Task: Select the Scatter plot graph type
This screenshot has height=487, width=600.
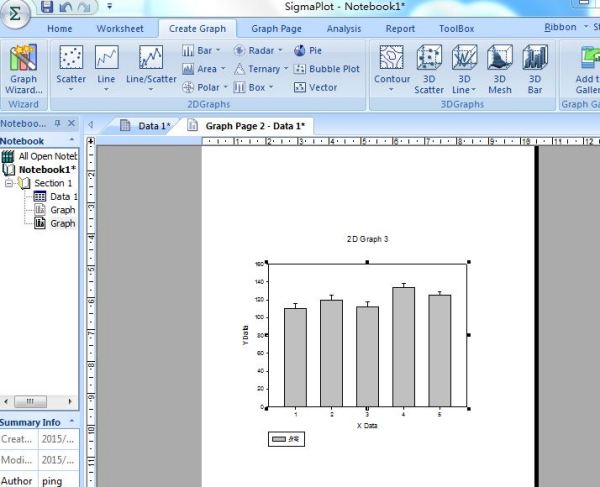Action: [x=71, y=67]
